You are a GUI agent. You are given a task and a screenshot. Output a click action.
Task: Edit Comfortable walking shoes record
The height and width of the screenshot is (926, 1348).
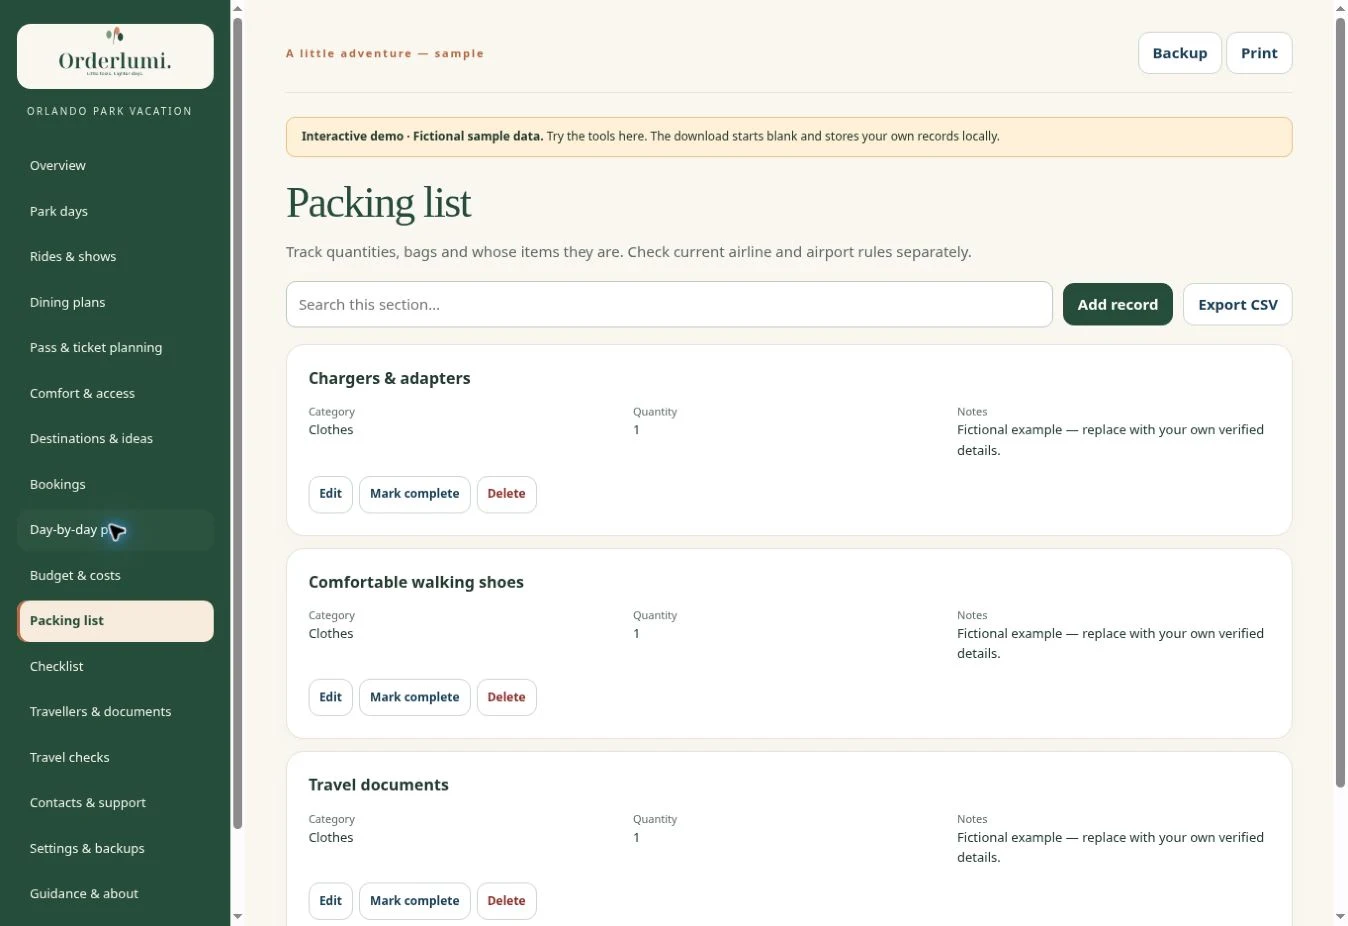331,697
